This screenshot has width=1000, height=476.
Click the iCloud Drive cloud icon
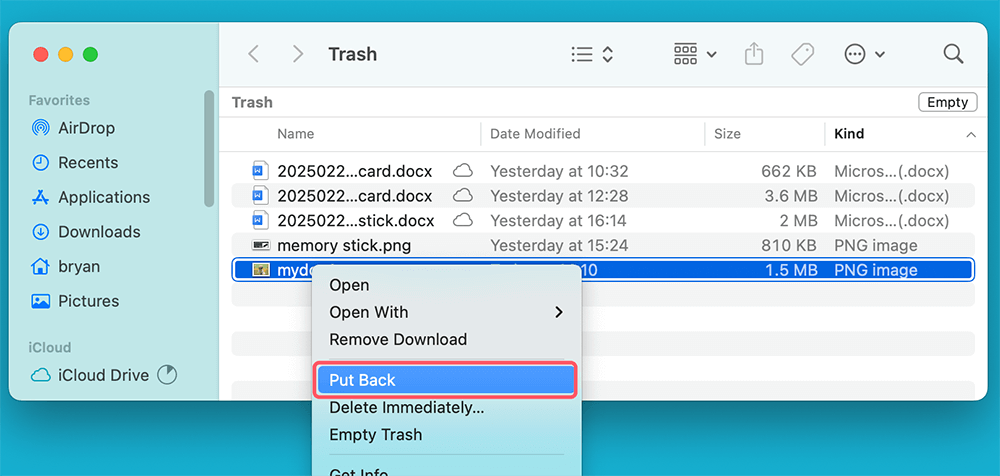click(41, 375)
